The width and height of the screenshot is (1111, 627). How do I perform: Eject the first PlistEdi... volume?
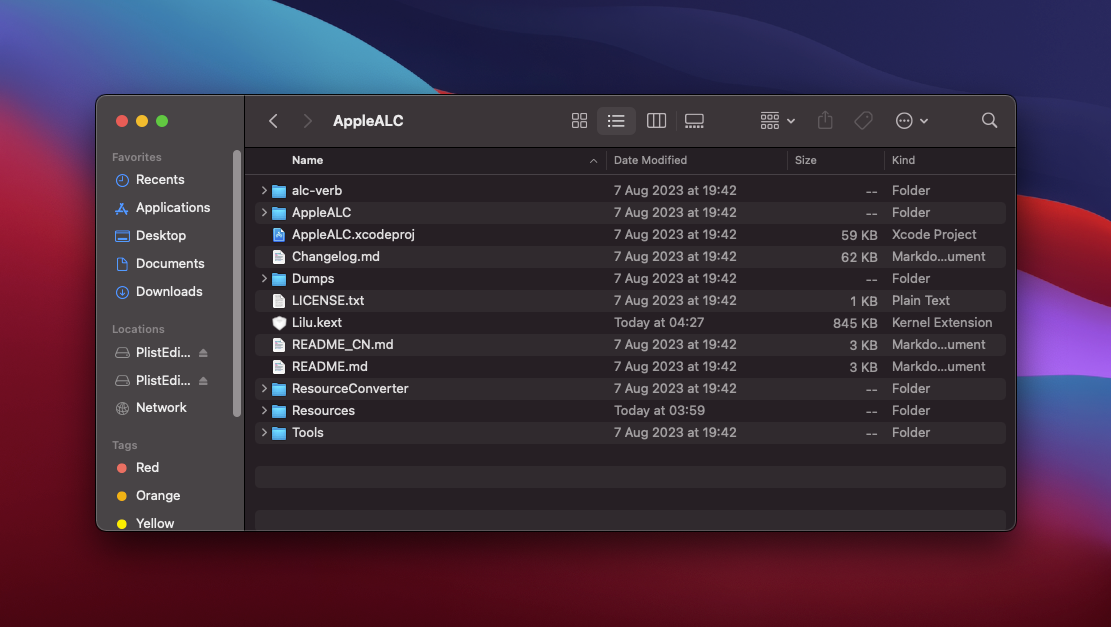pyautogui.click(x=203, y=353)
